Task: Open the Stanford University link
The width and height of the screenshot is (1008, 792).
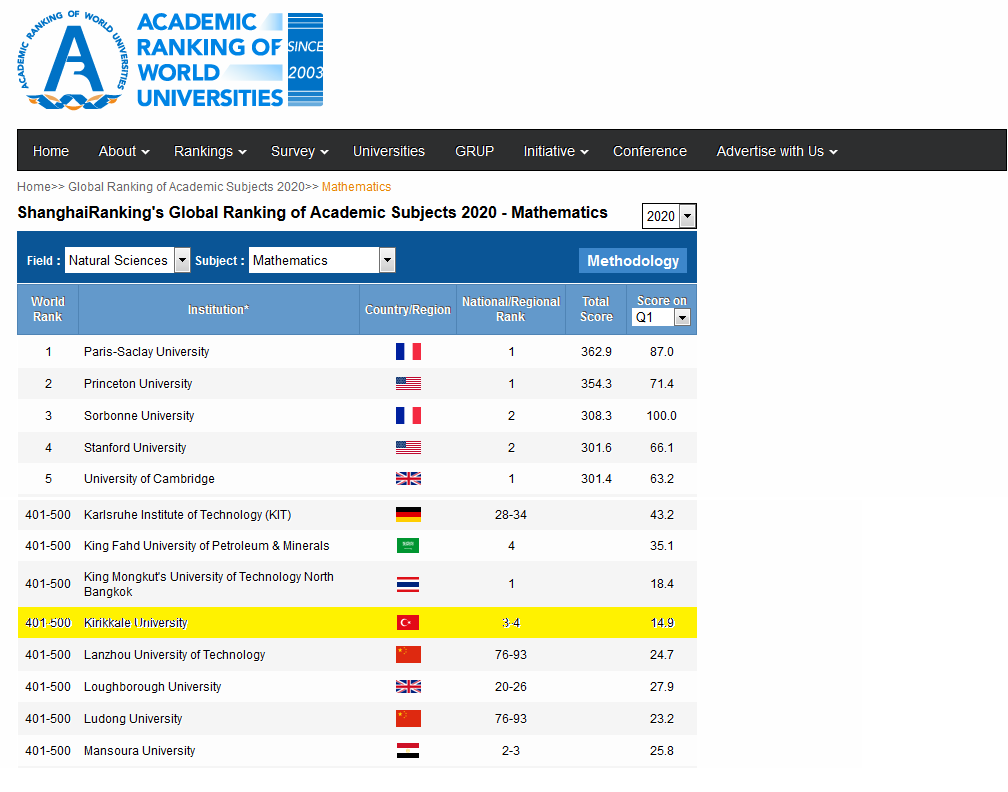Action: tap(135, 448)
